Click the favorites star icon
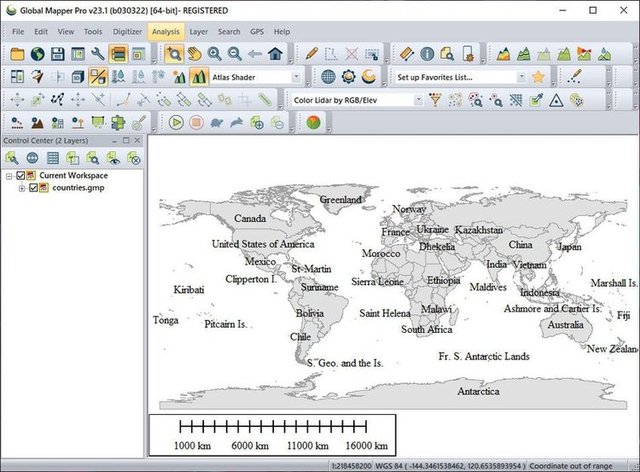The width and height of the screenshot is (640, 472). pyautogui.click(x=538, y=76)
